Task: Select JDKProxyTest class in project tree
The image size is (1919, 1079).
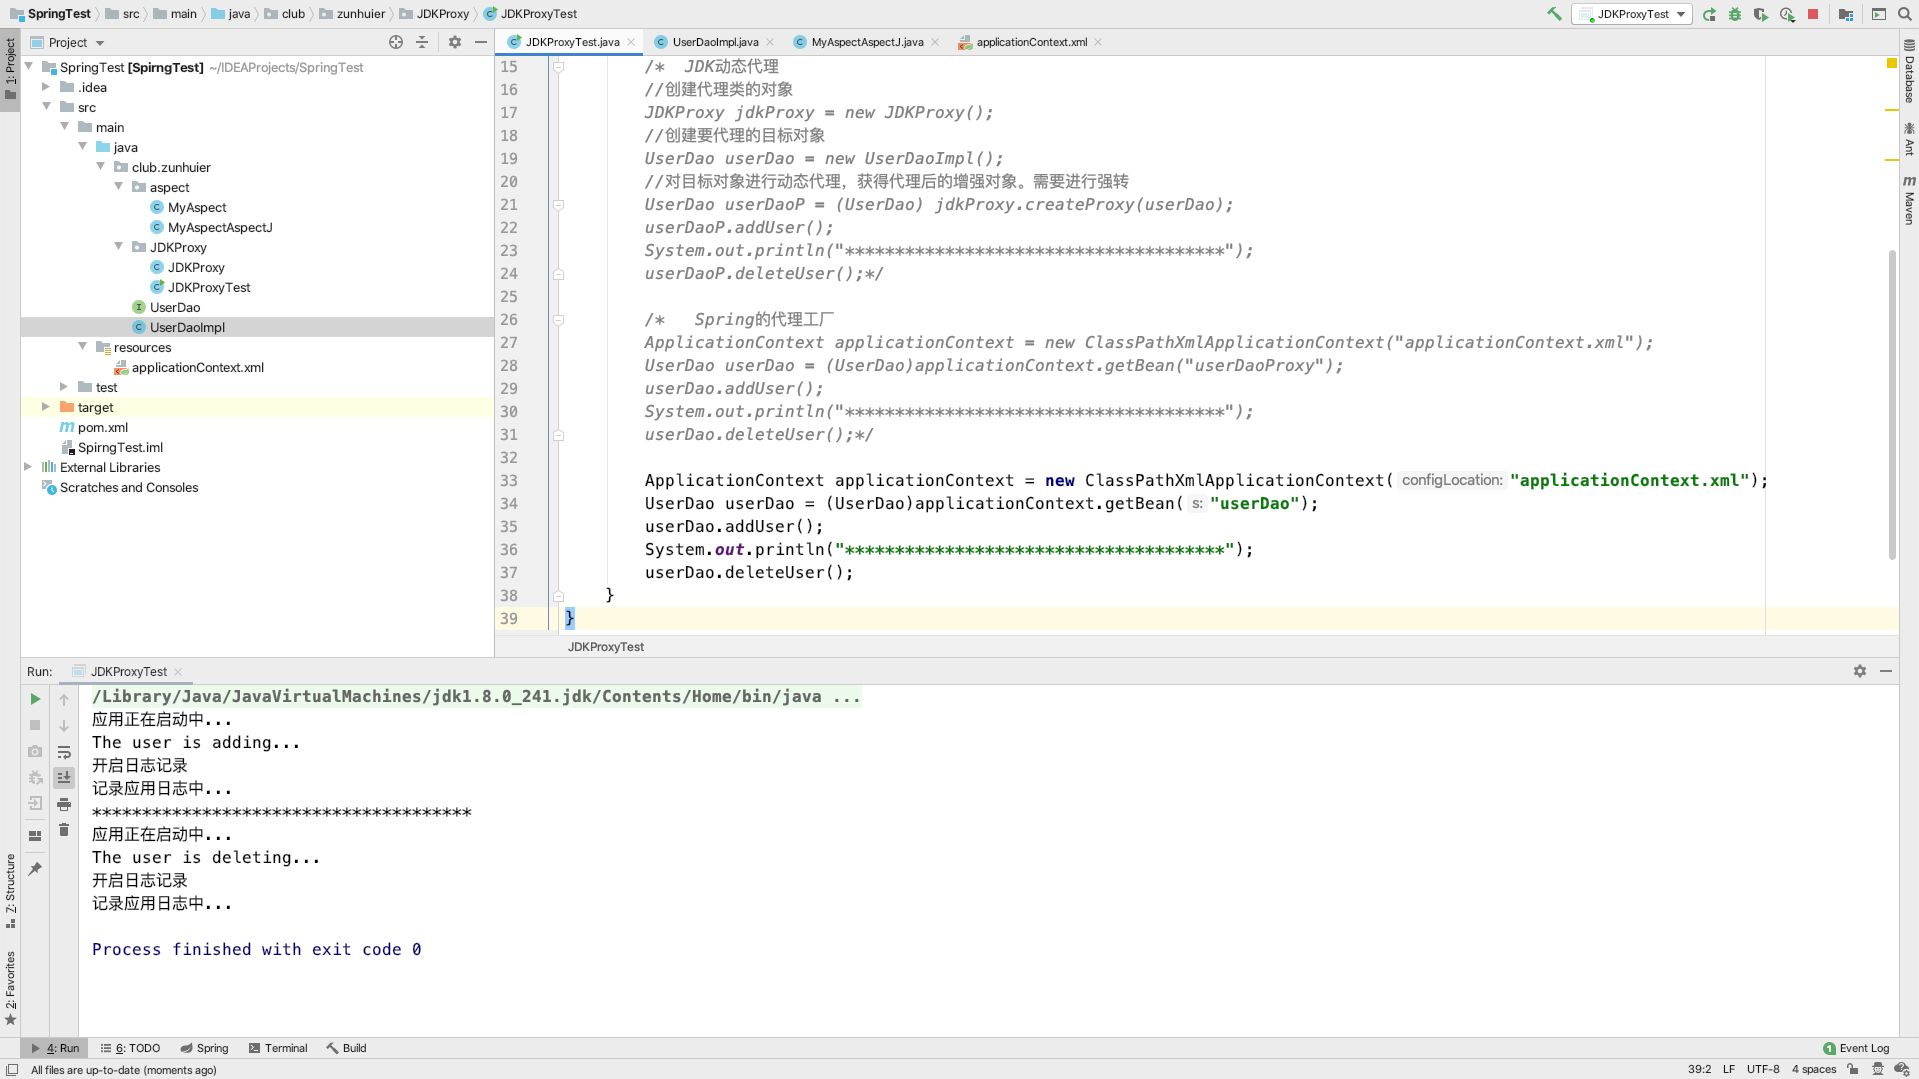Action: tap(209, 287)
